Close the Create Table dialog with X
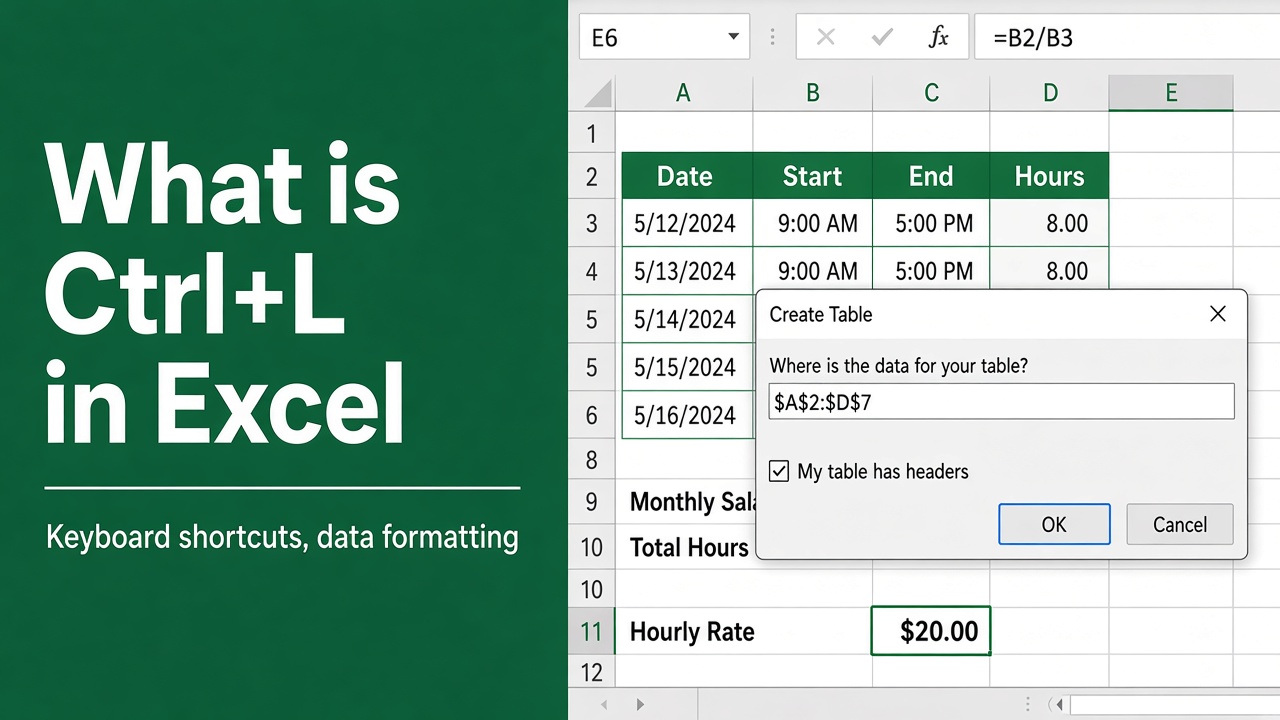1280x720 pixels. click(1217, 314)
